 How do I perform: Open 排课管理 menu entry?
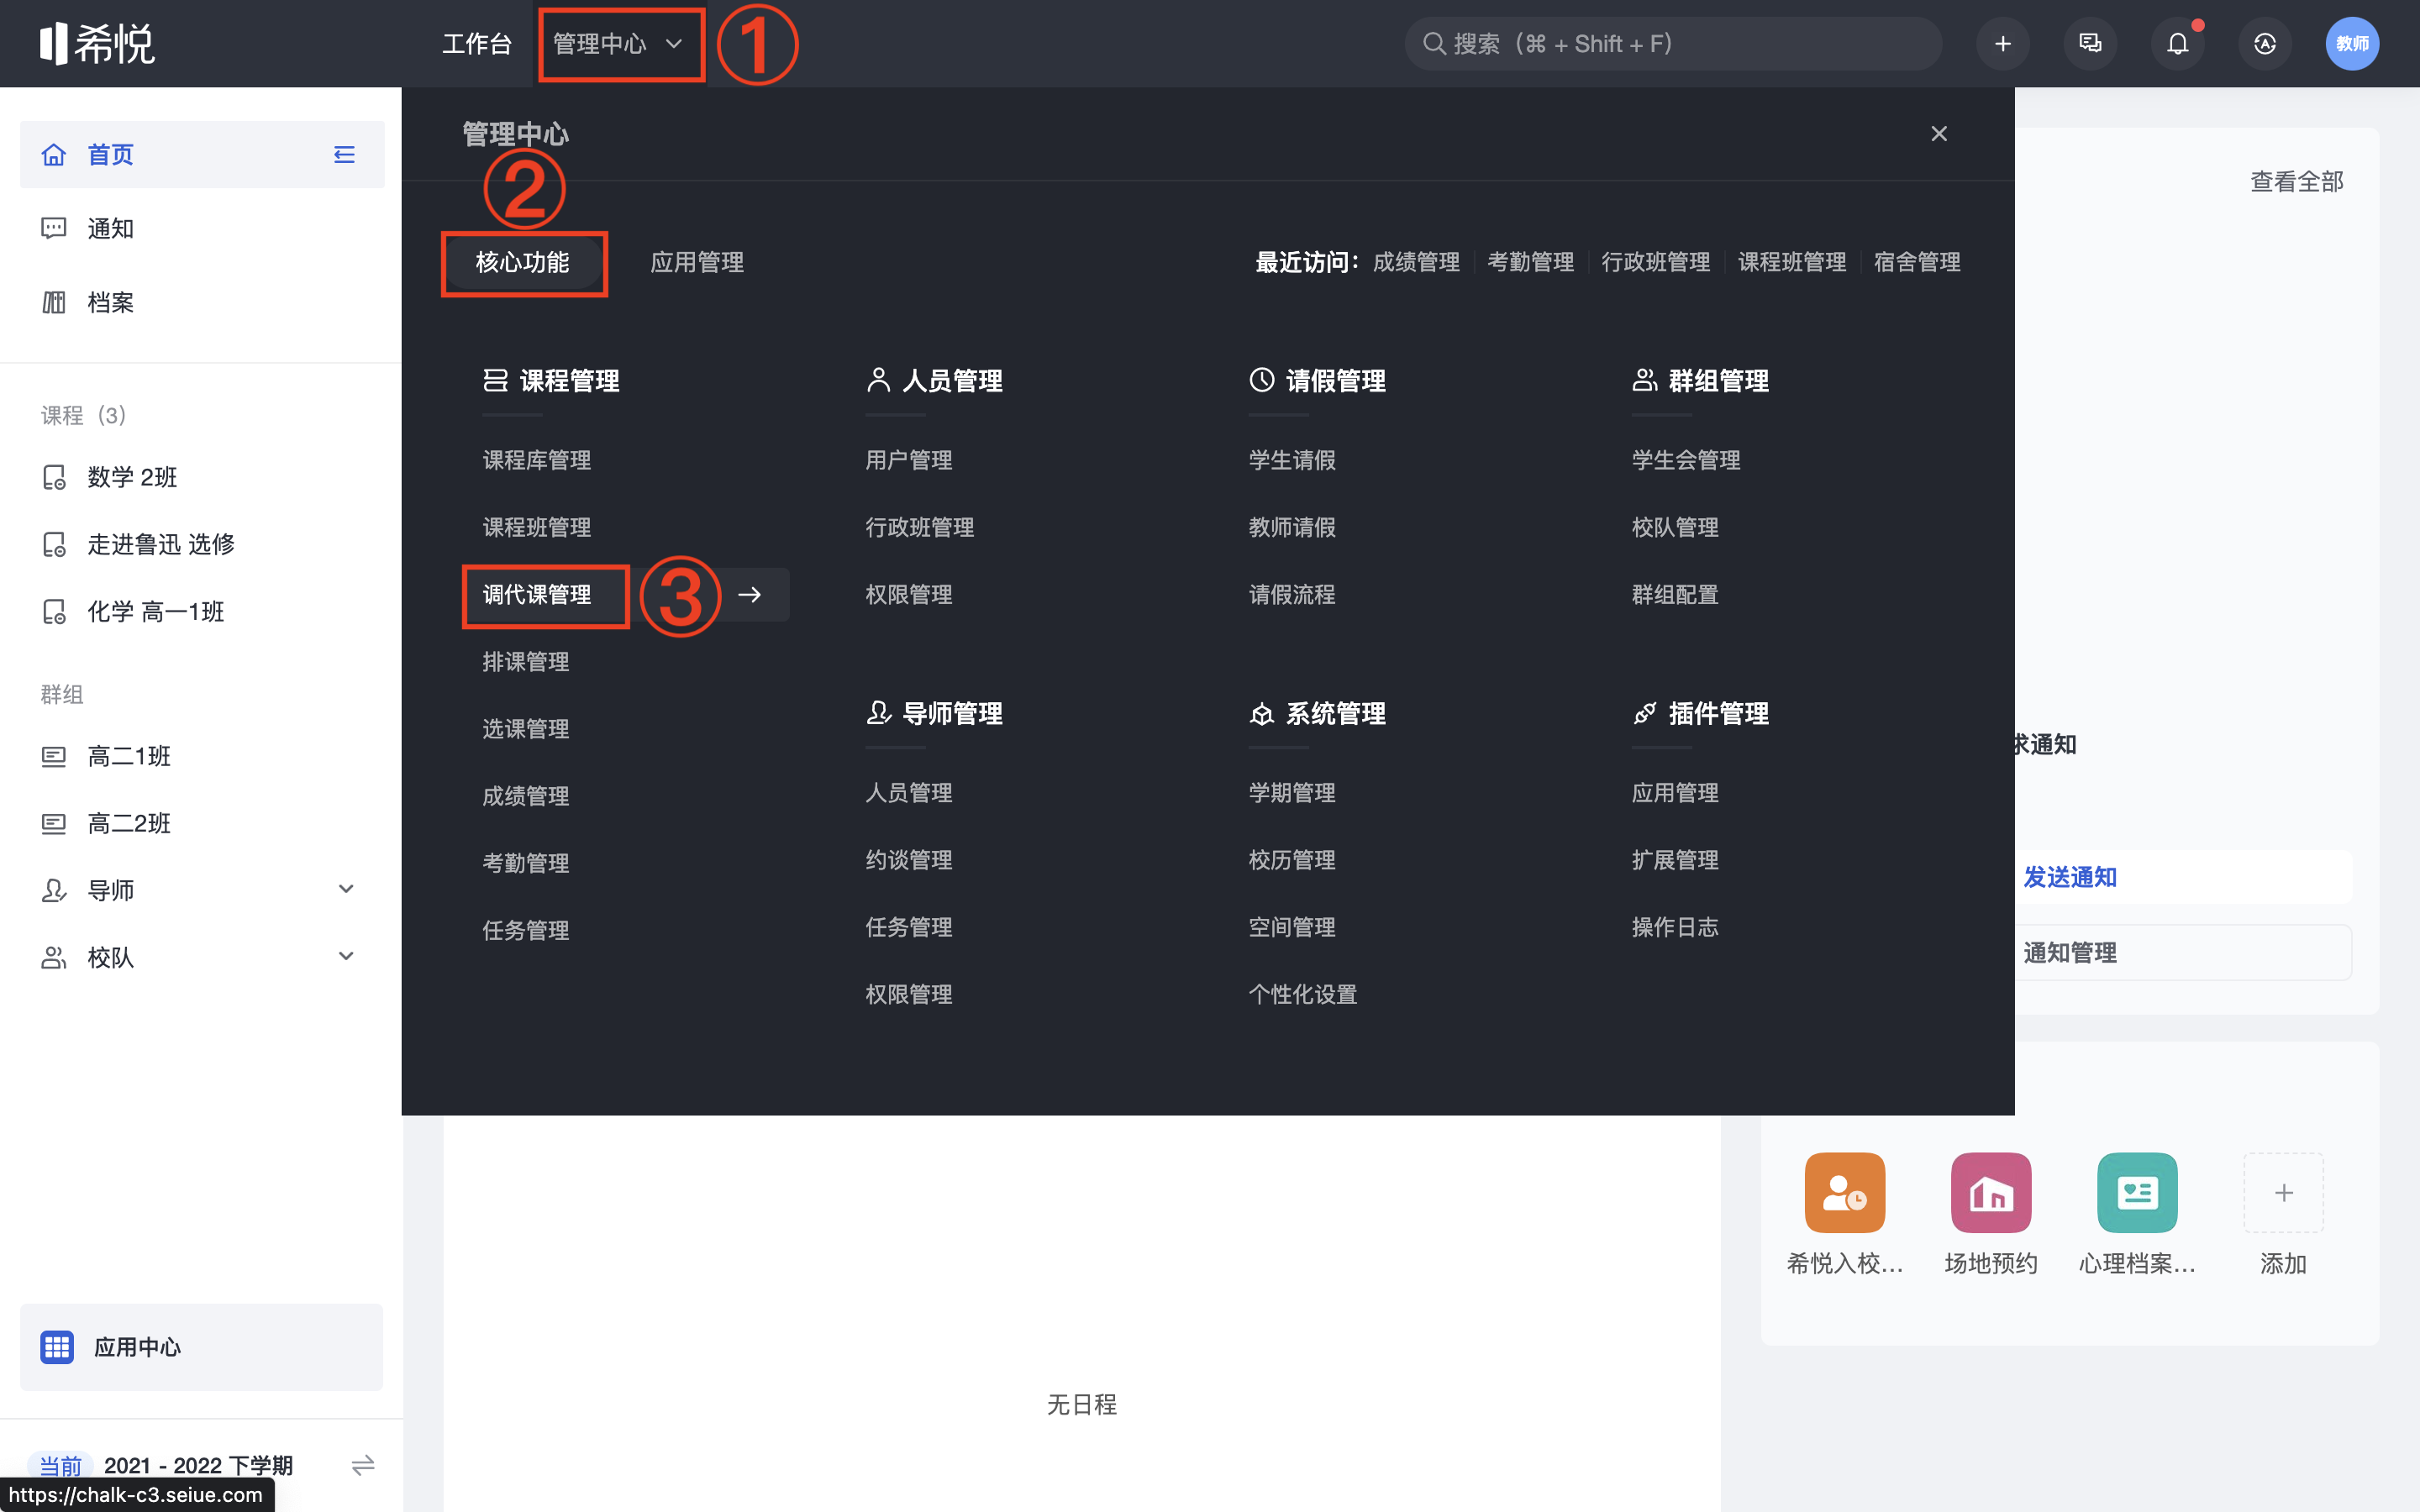[x=526, y=662]
